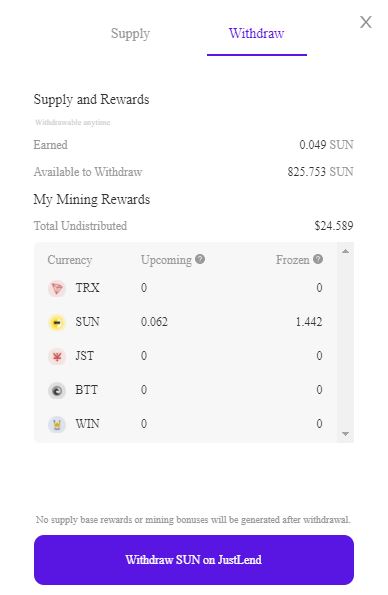Click the TRX currency icon
This screenshot has width=388, height=595.
[x=57, y=289]
